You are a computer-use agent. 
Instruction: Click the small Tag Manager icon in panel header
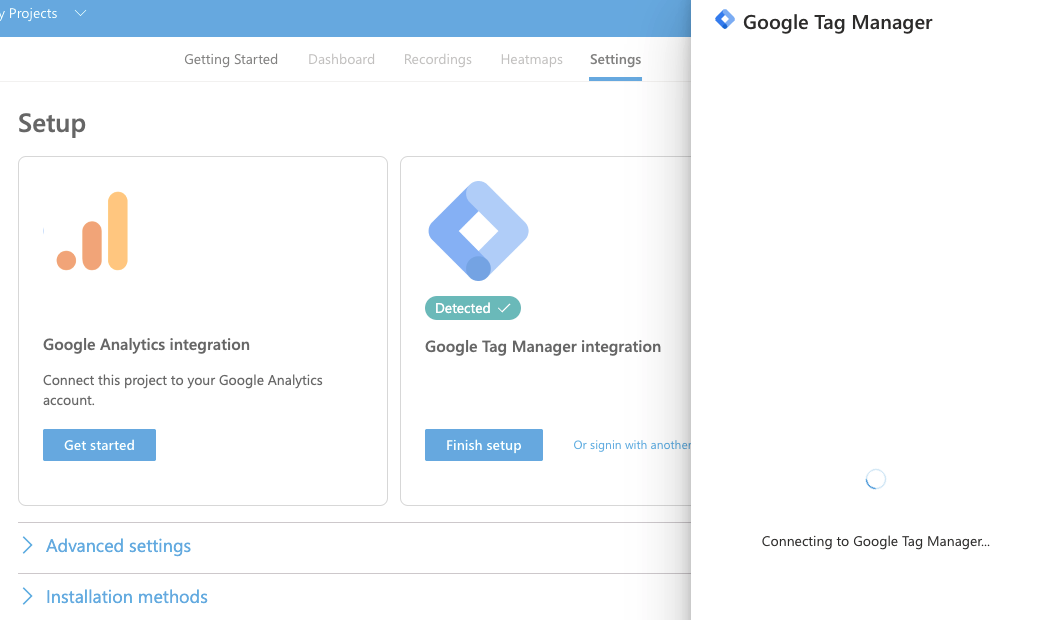[x=725, y=21]
